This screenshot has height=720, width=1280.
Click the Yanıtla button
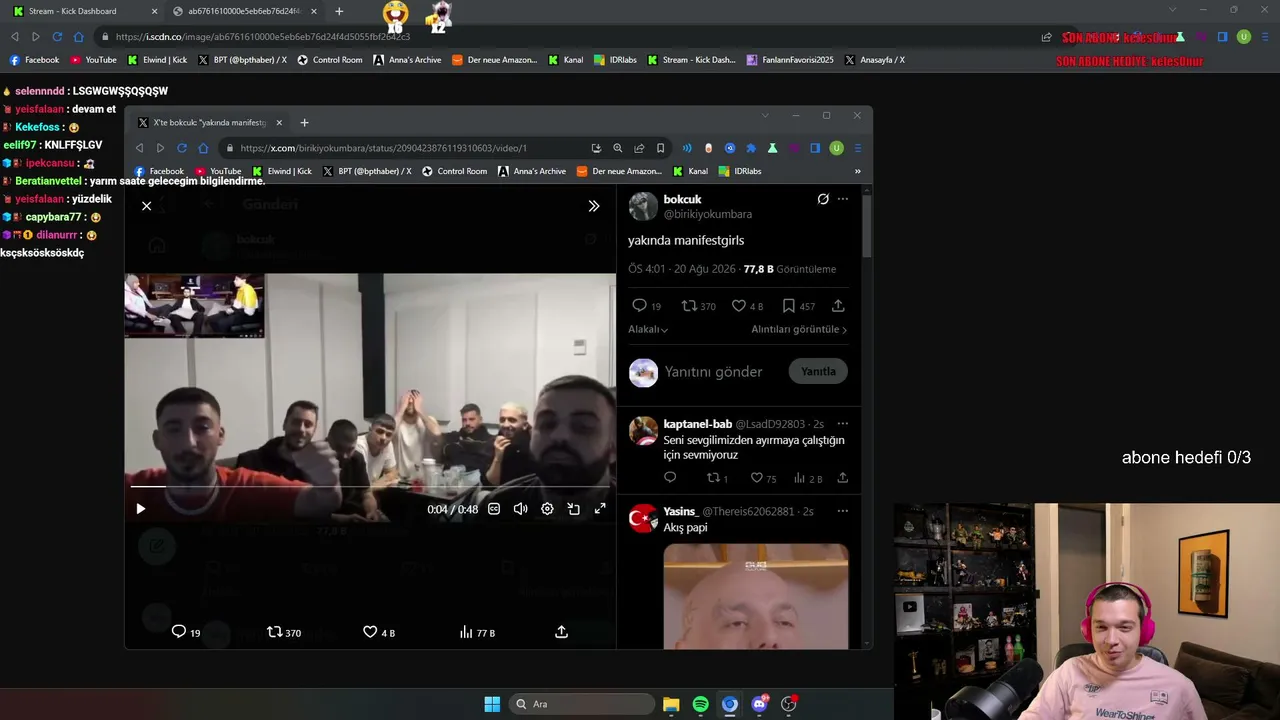click(818, 372)
